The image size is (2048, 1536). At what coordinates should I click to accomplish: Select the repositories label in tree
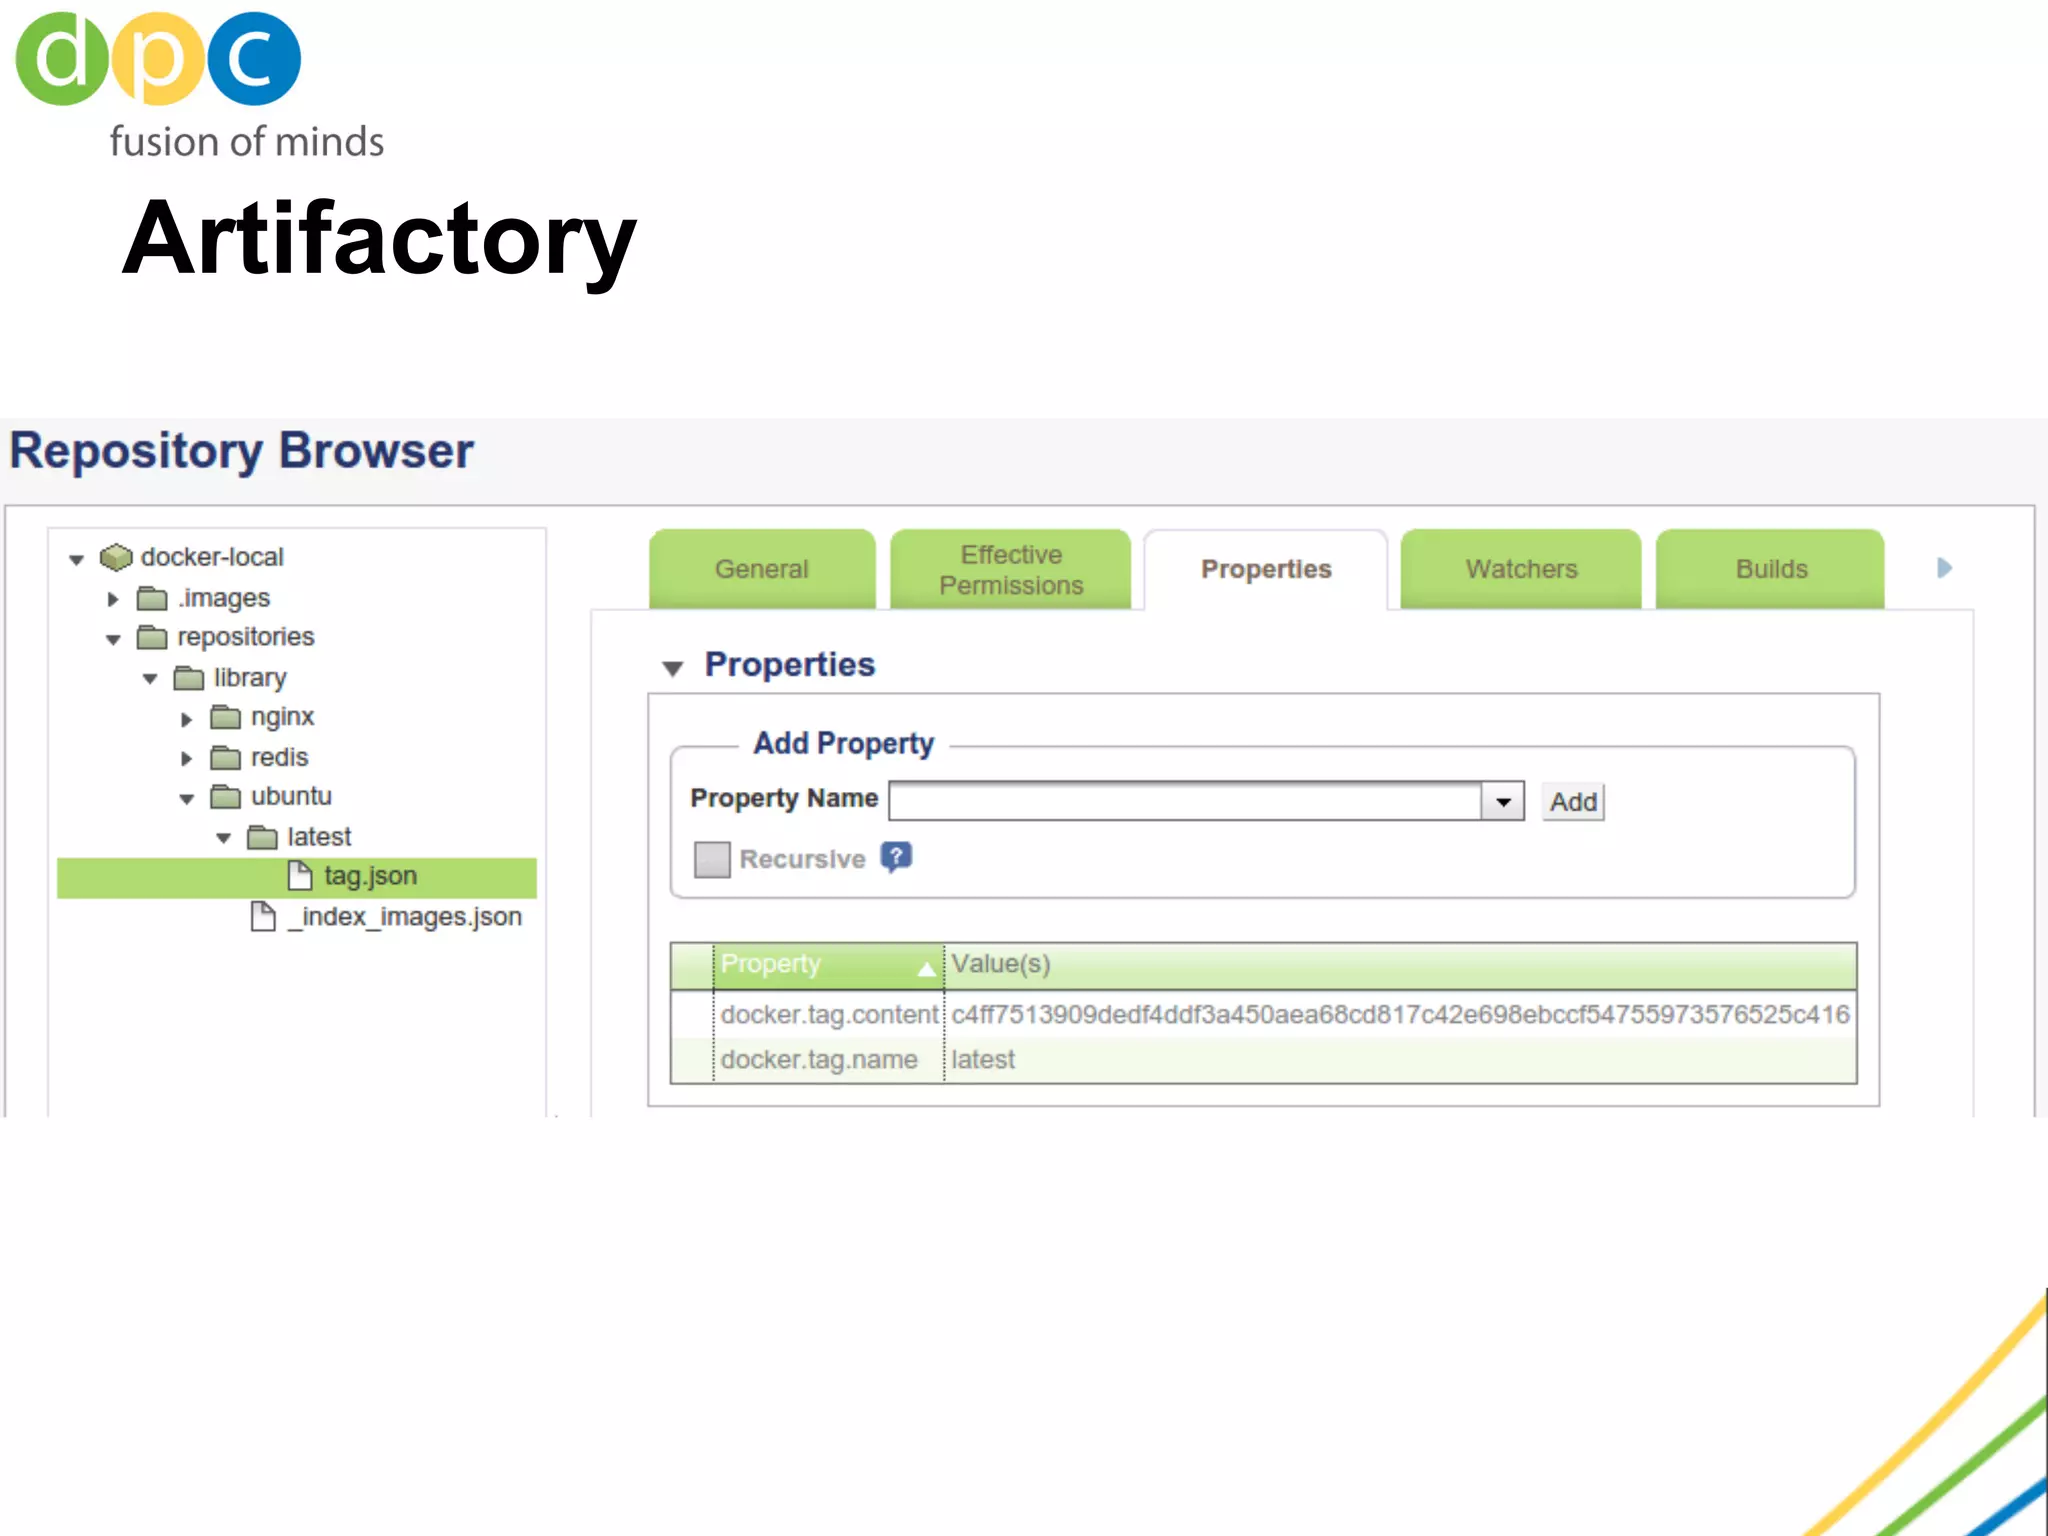(x=246, y=637)
